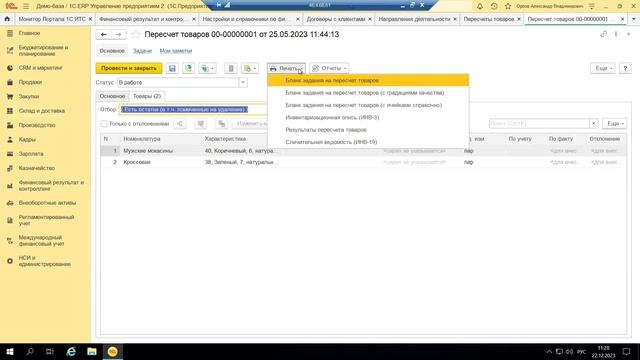
Task: Choose Инвентаризационная опись (ИНВ-3)
Action: [x=368, y=117]
